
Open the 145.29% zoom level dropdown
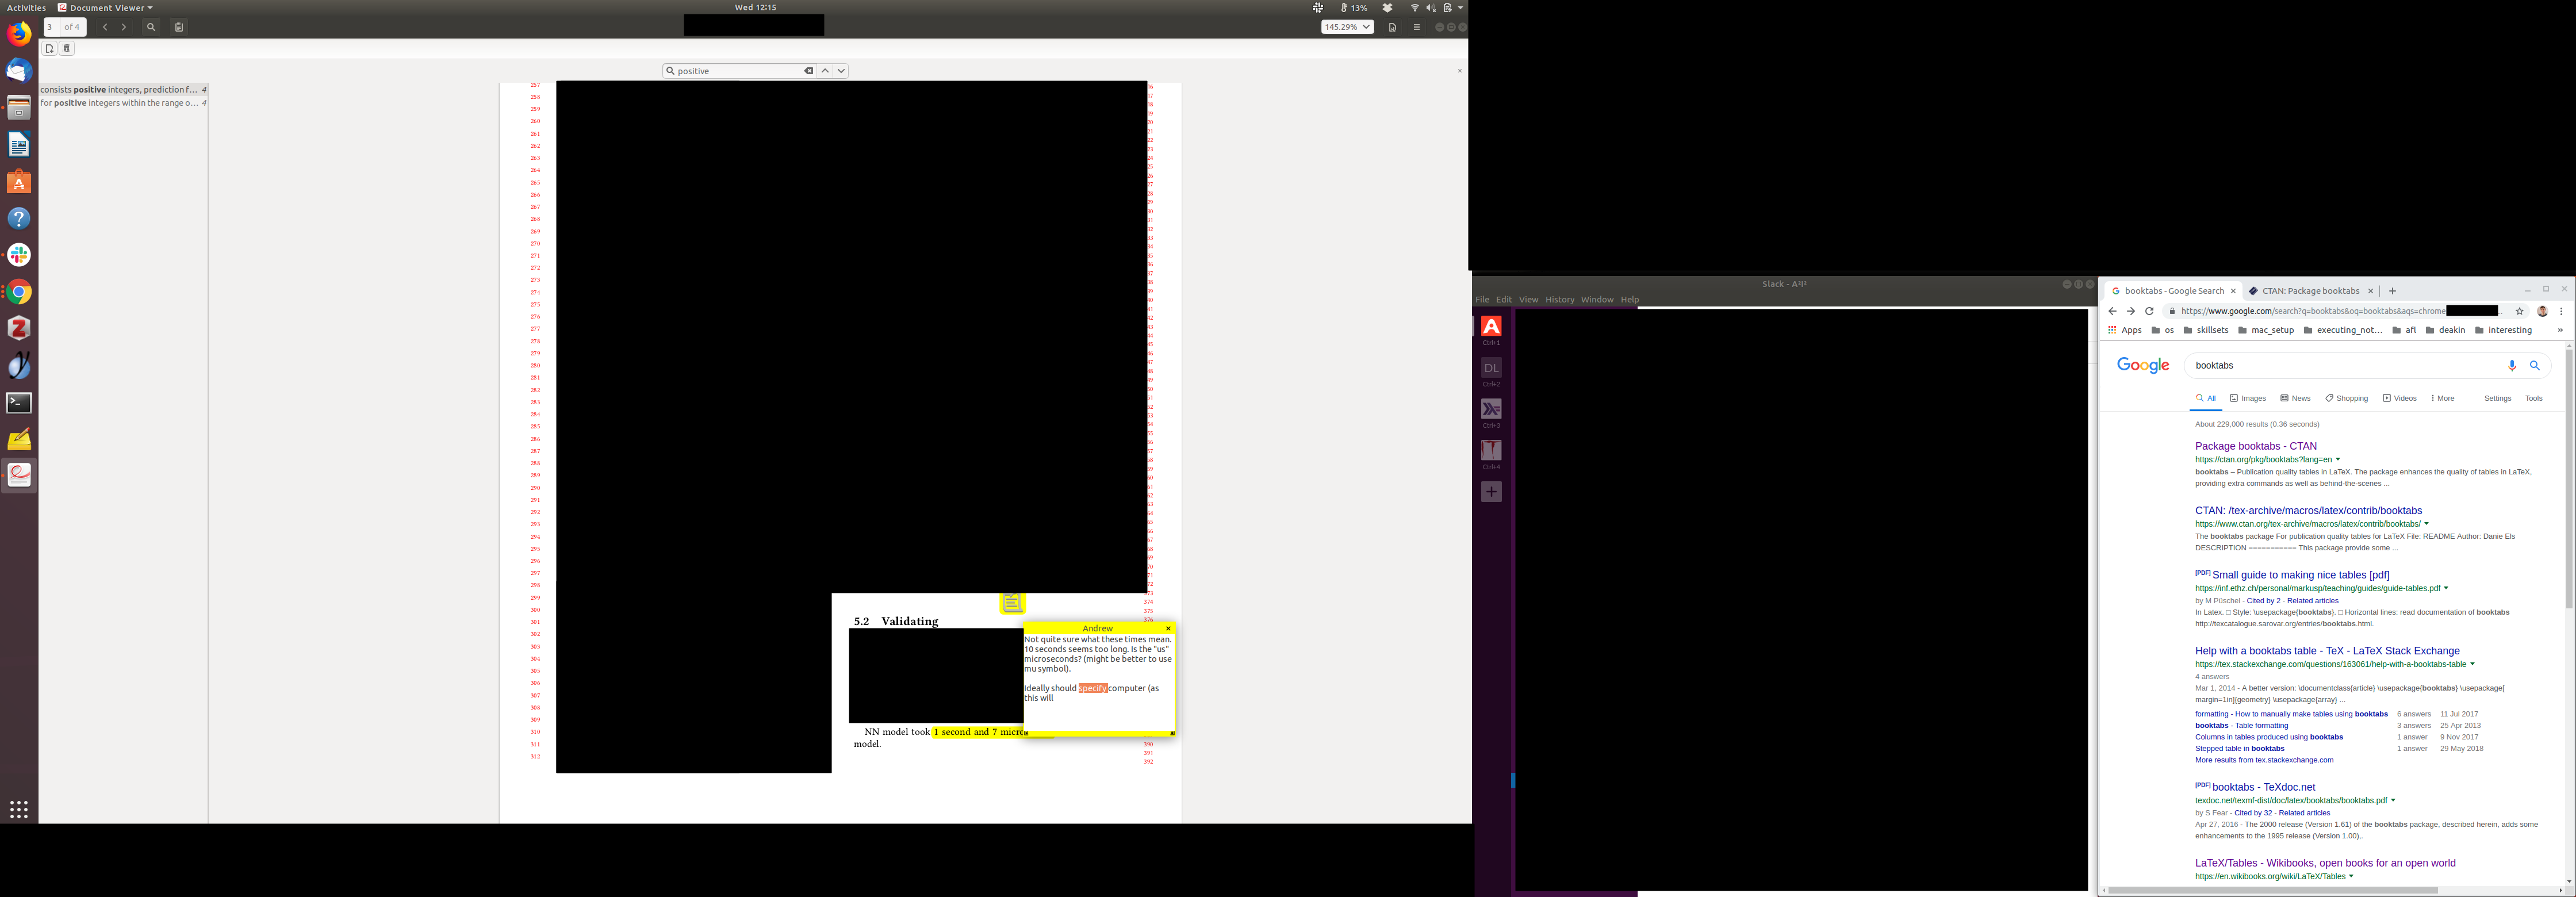tap(1347, 27)
